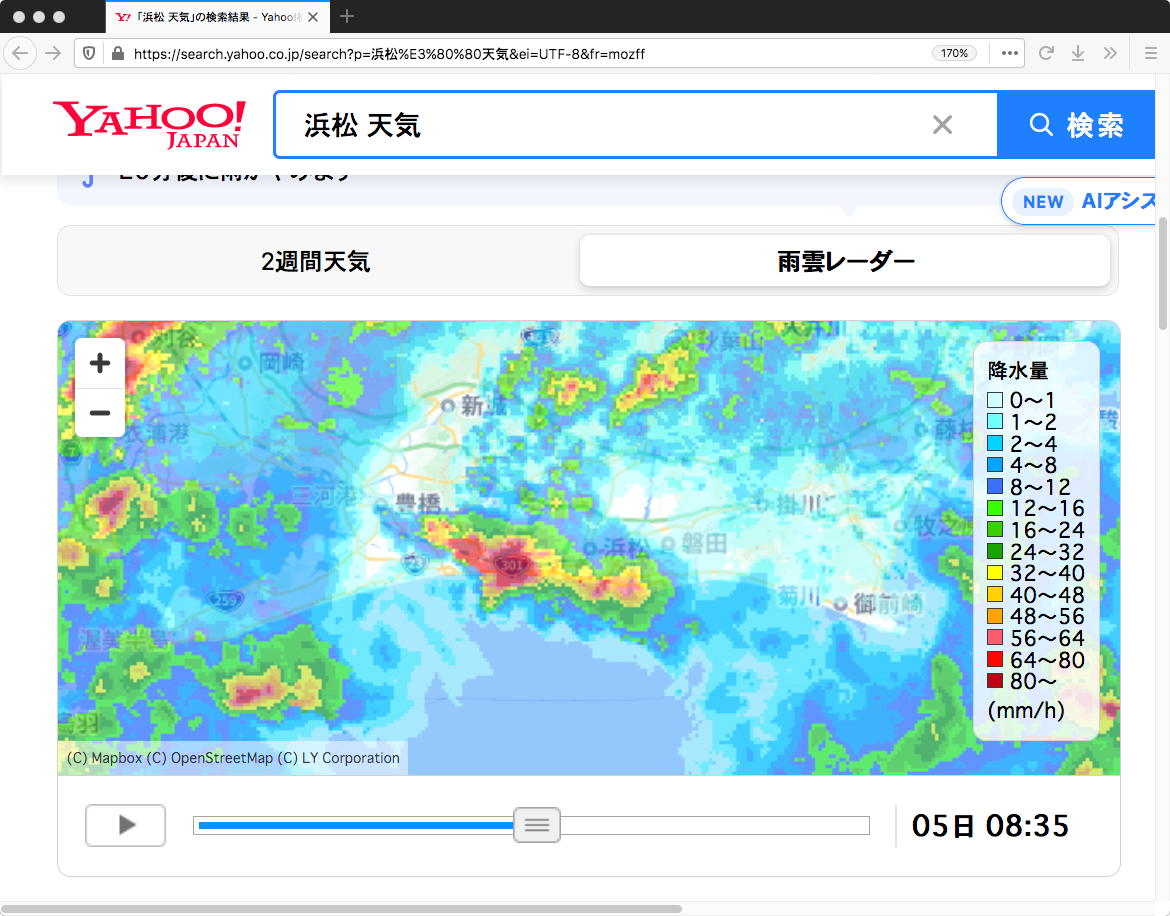Click the 12~16 green legend swatch

click(995, 508)
